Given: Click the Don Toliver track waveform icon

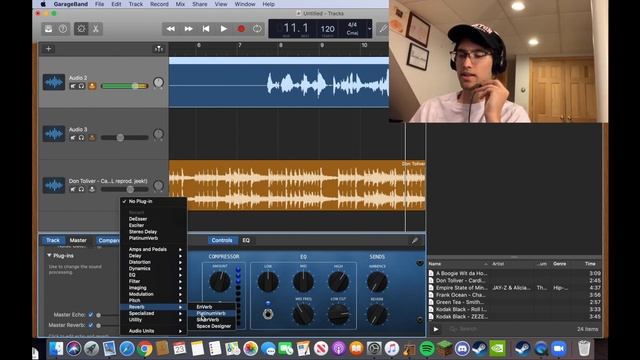Looking at the screenshot, I should (x=54, y=185).
